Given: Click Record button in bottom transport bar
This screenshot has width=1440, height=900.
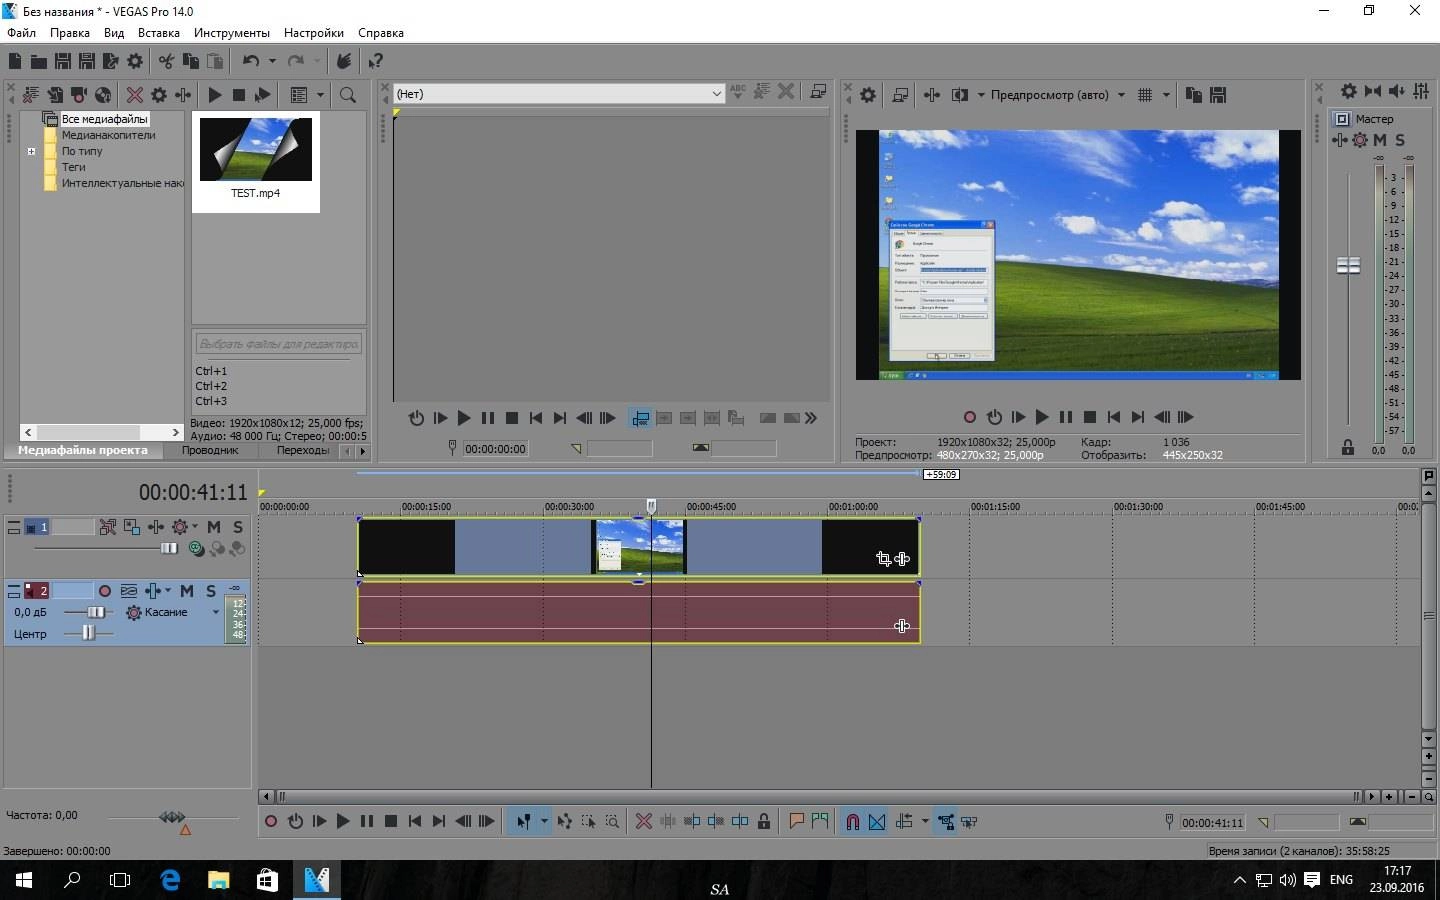Looking at the screenshot, I should 270,822.
